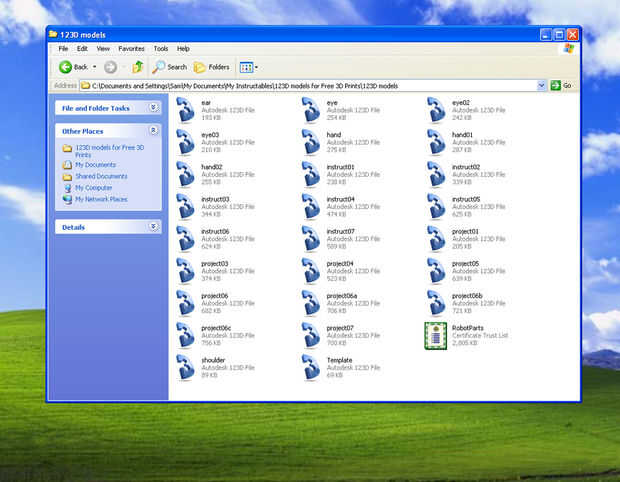Screen dimensions: 620x482
Task: Toggle the Folders pane button
Action: pos(212,67)
